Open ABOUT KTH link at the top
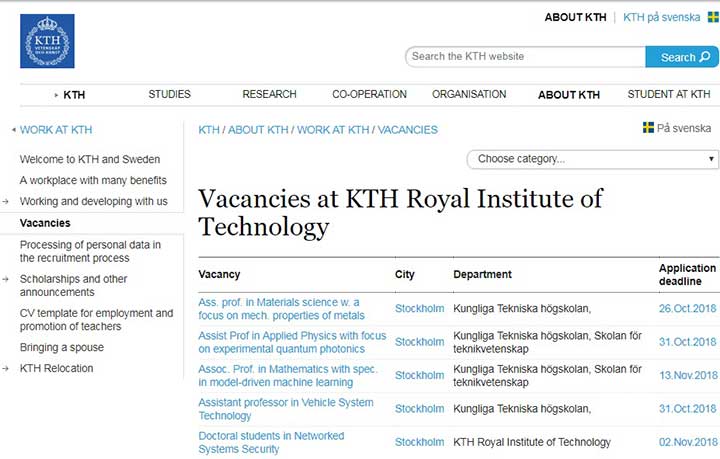The height and width of the screenshot is (459, 720). [x=575, y=17]
